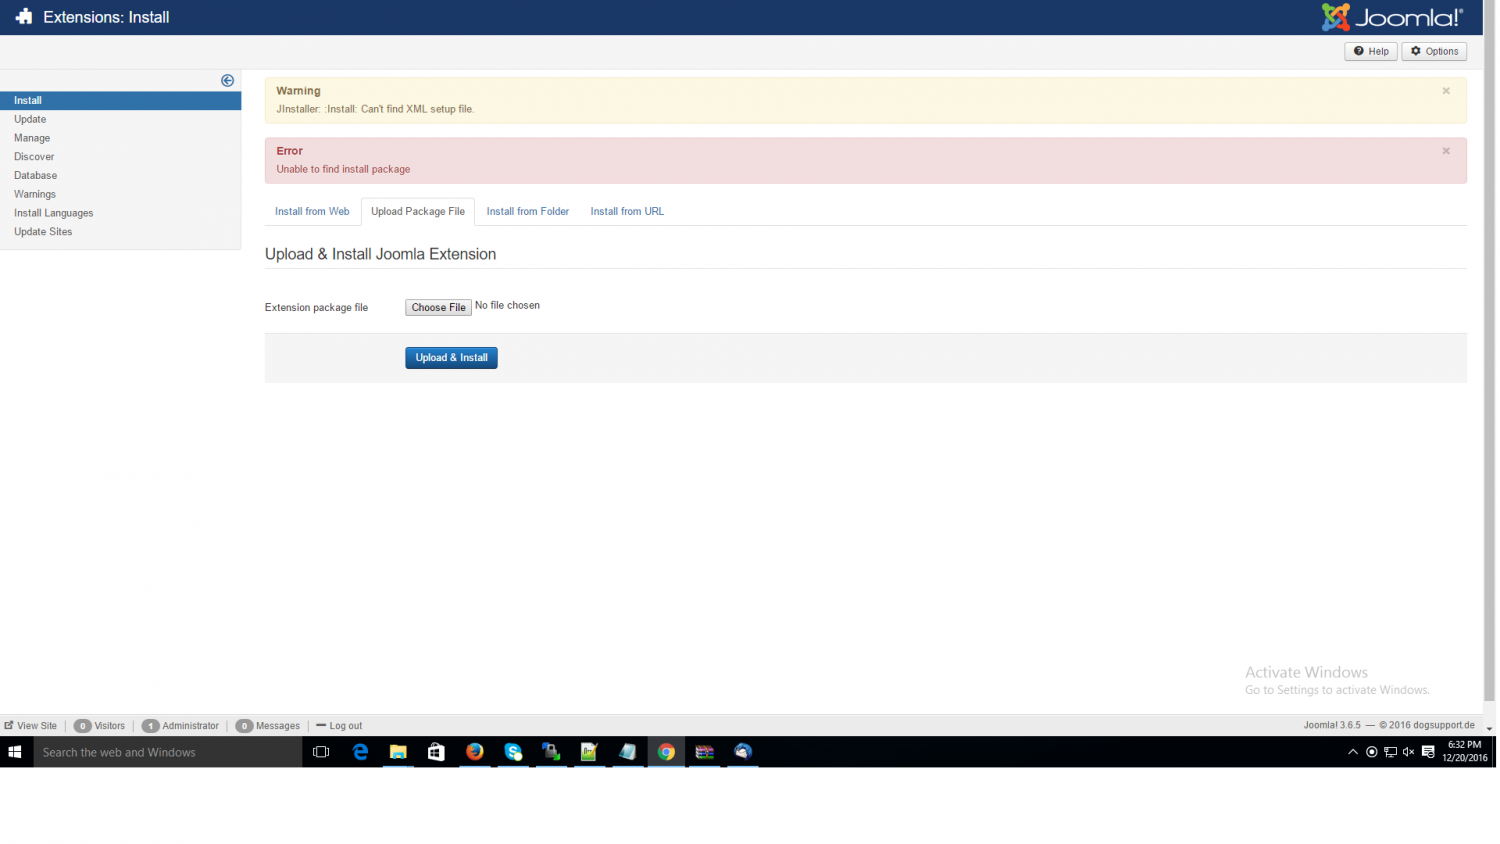
Task: Select the Install from Folder tab
Action: (x=527, y=212)
